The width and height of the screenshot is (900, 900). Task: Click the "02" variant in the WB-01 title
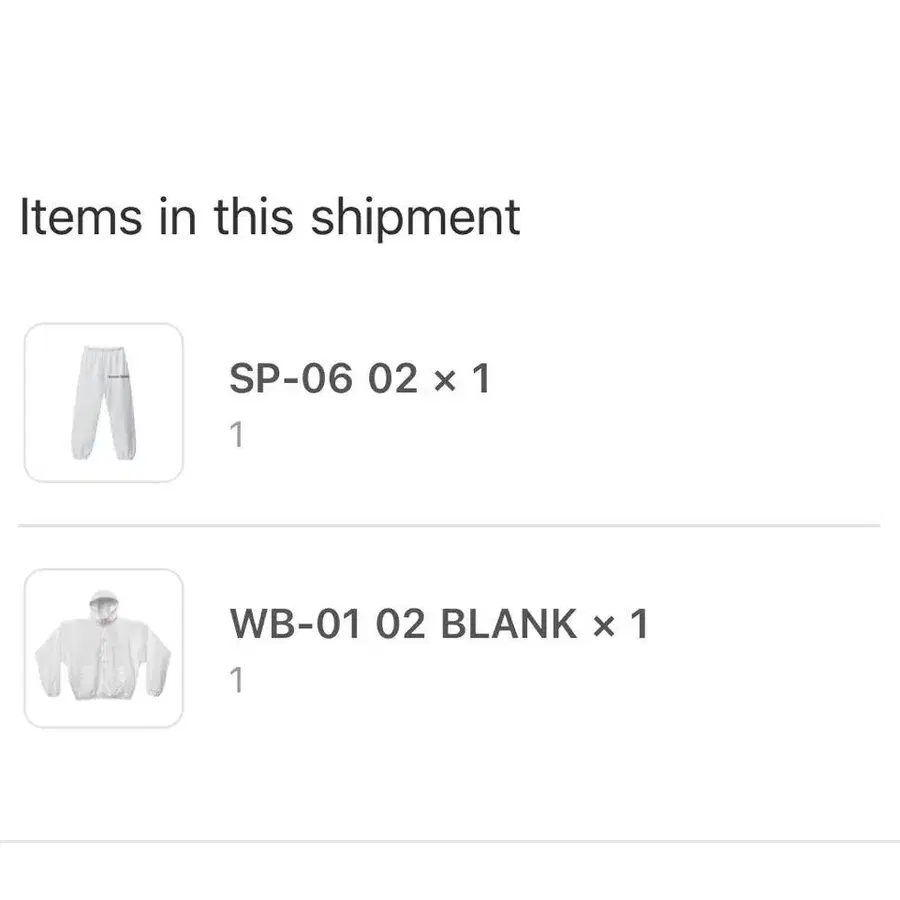402,624
